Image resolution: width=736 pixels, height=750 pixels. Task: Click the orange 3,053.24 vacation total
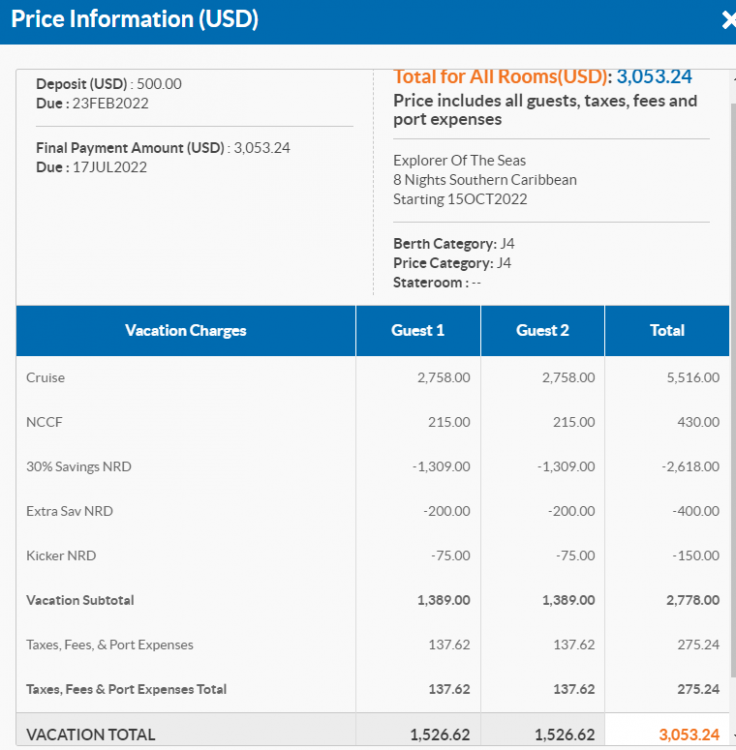point(688,735)
